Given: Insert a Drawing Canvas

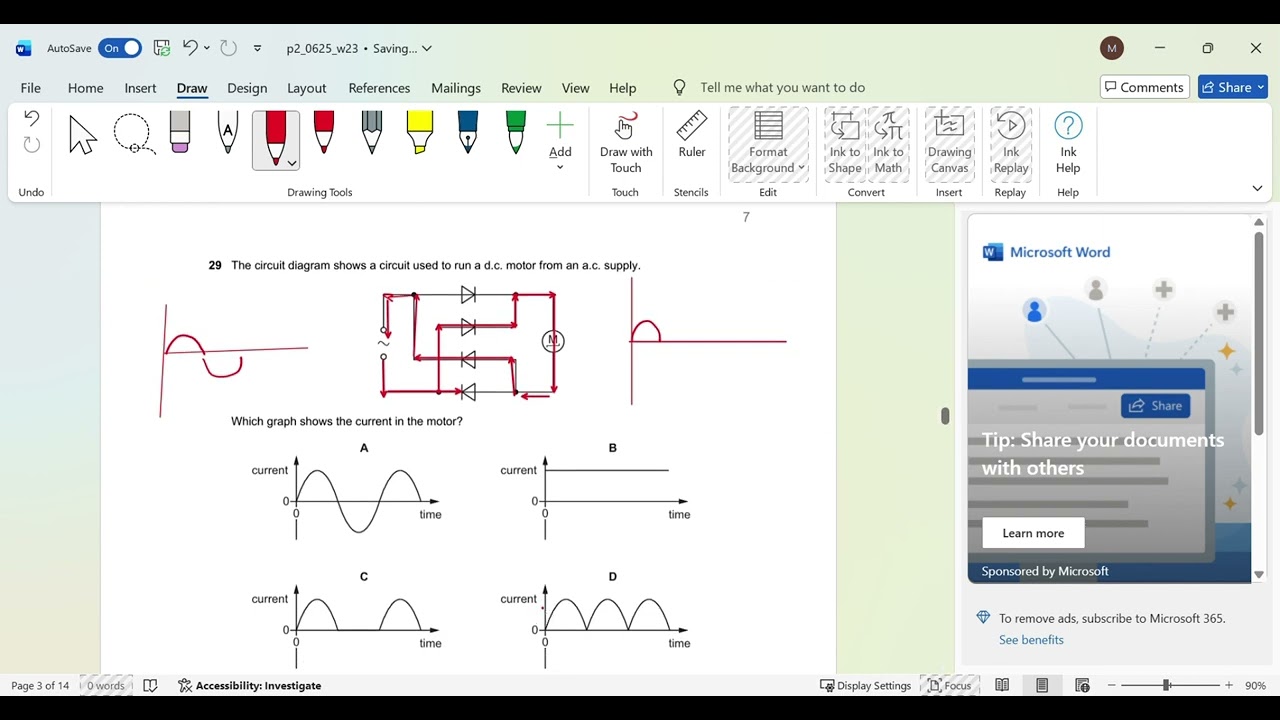Looking at the screenshot, I should 949,143.
